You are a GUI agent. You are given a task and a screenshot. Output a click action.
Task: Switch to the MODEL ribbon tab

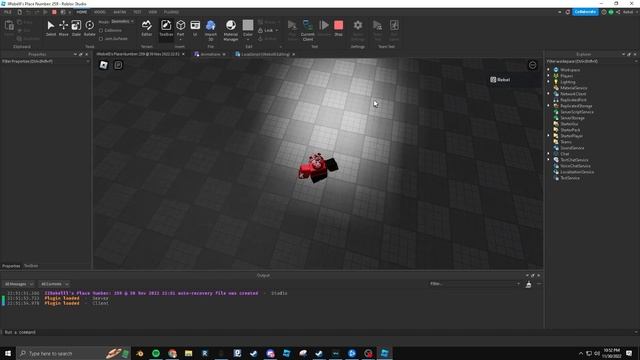click(x=100, y=12)
